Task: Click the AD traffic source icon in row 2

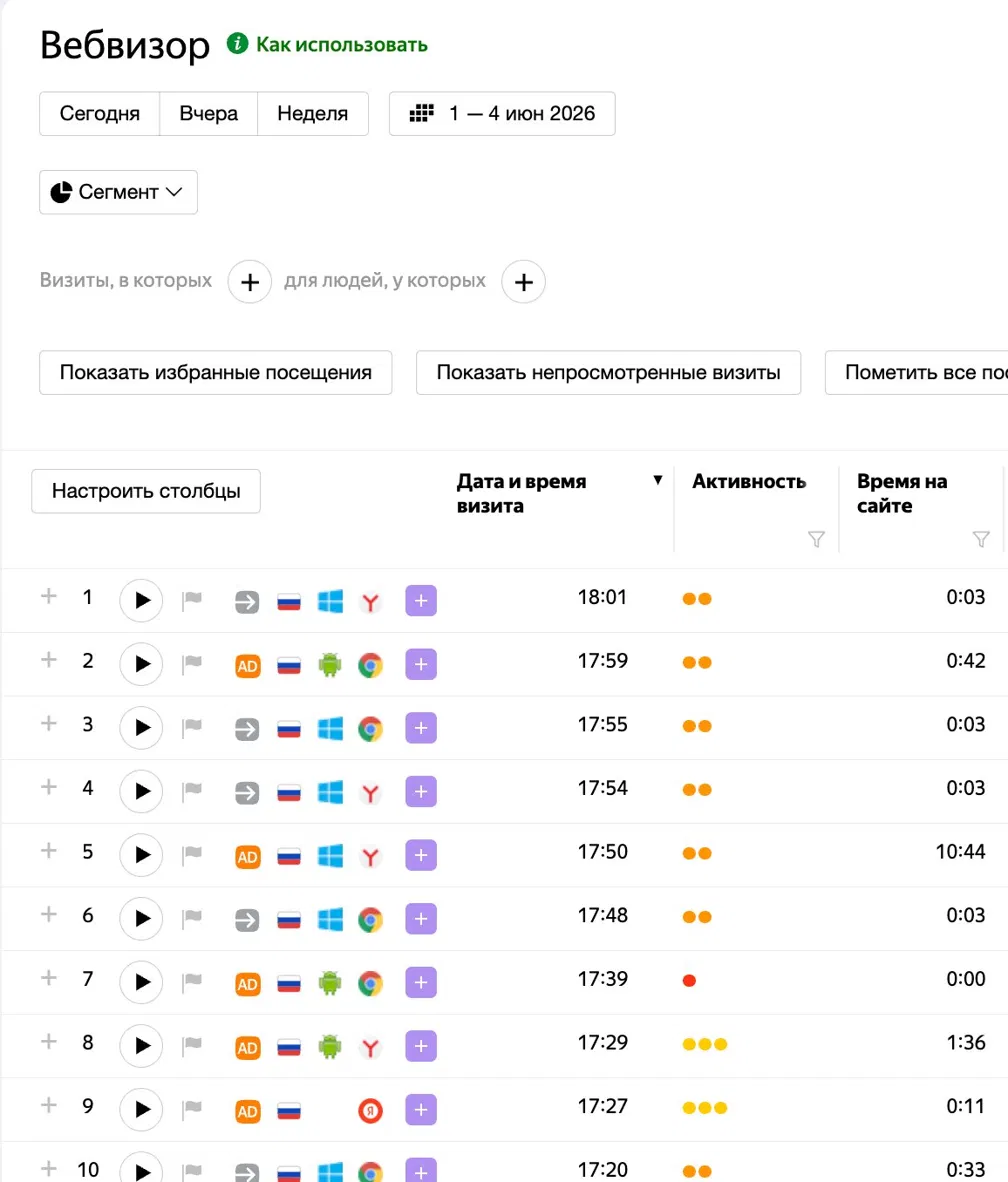Action: click(x=247, y=666)
